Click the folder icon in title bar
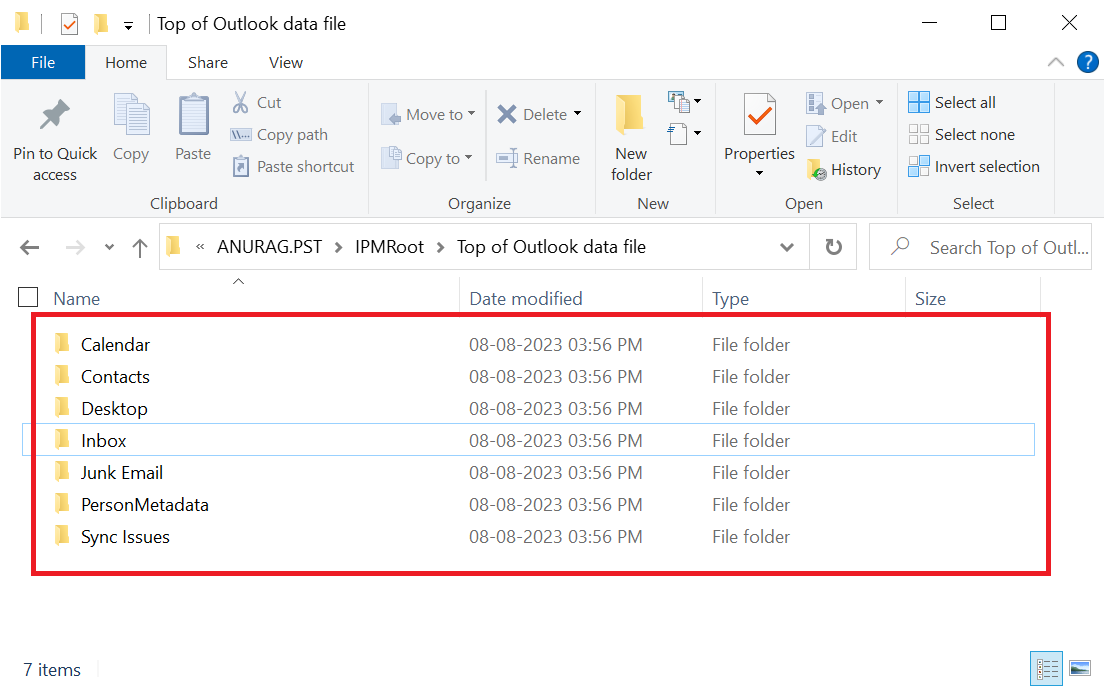 [x=22, y=23]
